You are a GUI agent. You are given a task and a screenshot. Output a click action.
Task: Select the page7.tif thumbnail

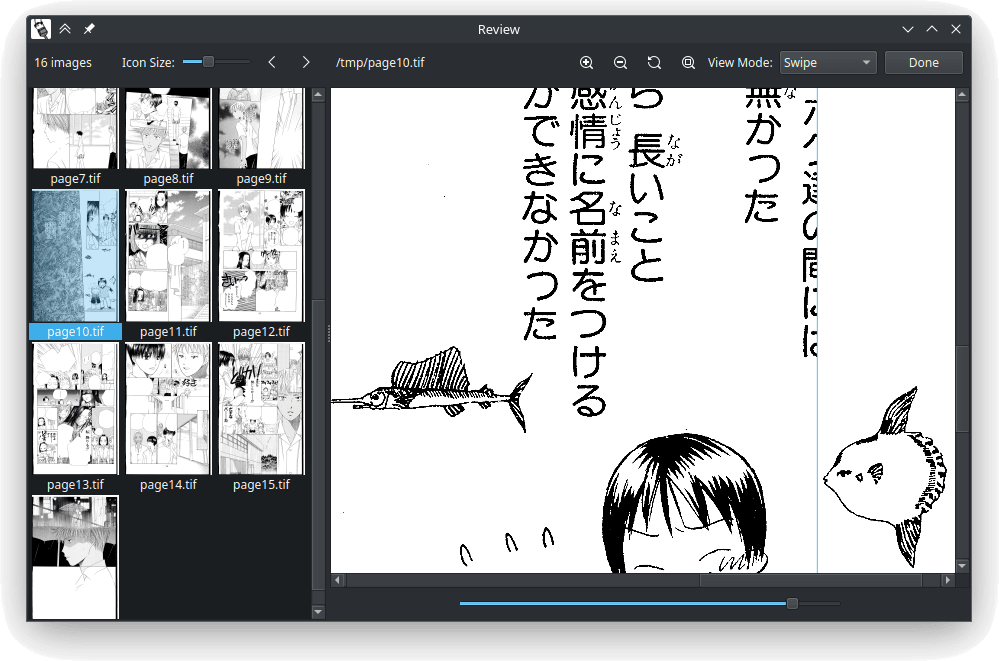pos(75,128)
